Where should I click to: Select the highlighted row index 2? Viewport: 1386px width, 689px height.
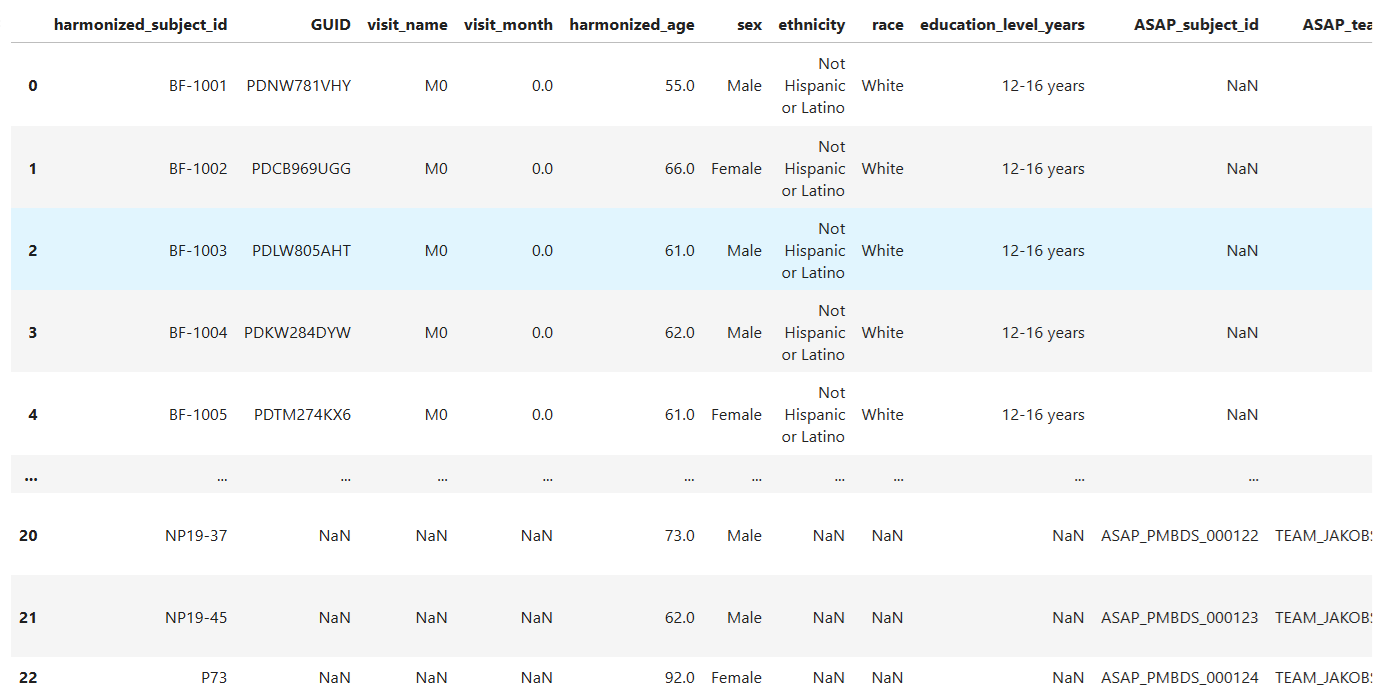tap(32, 250)
